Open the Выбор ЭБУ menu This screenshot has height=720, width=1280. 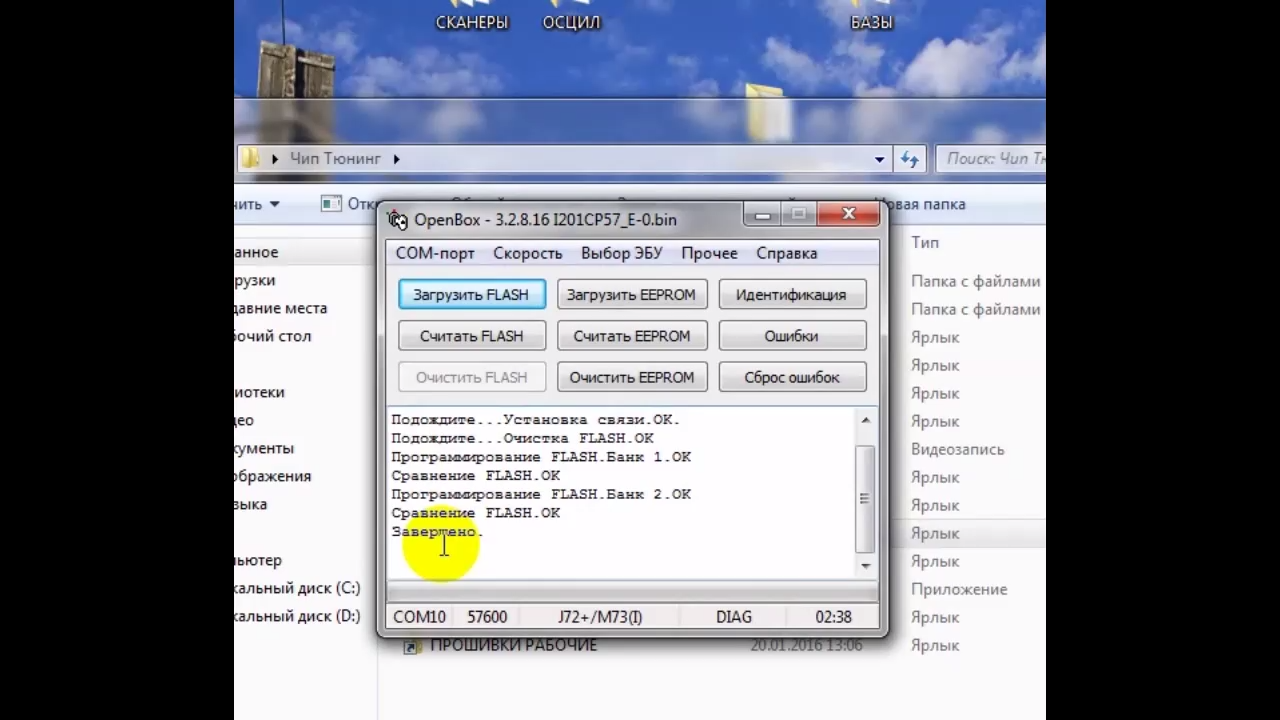coord(621,253)
